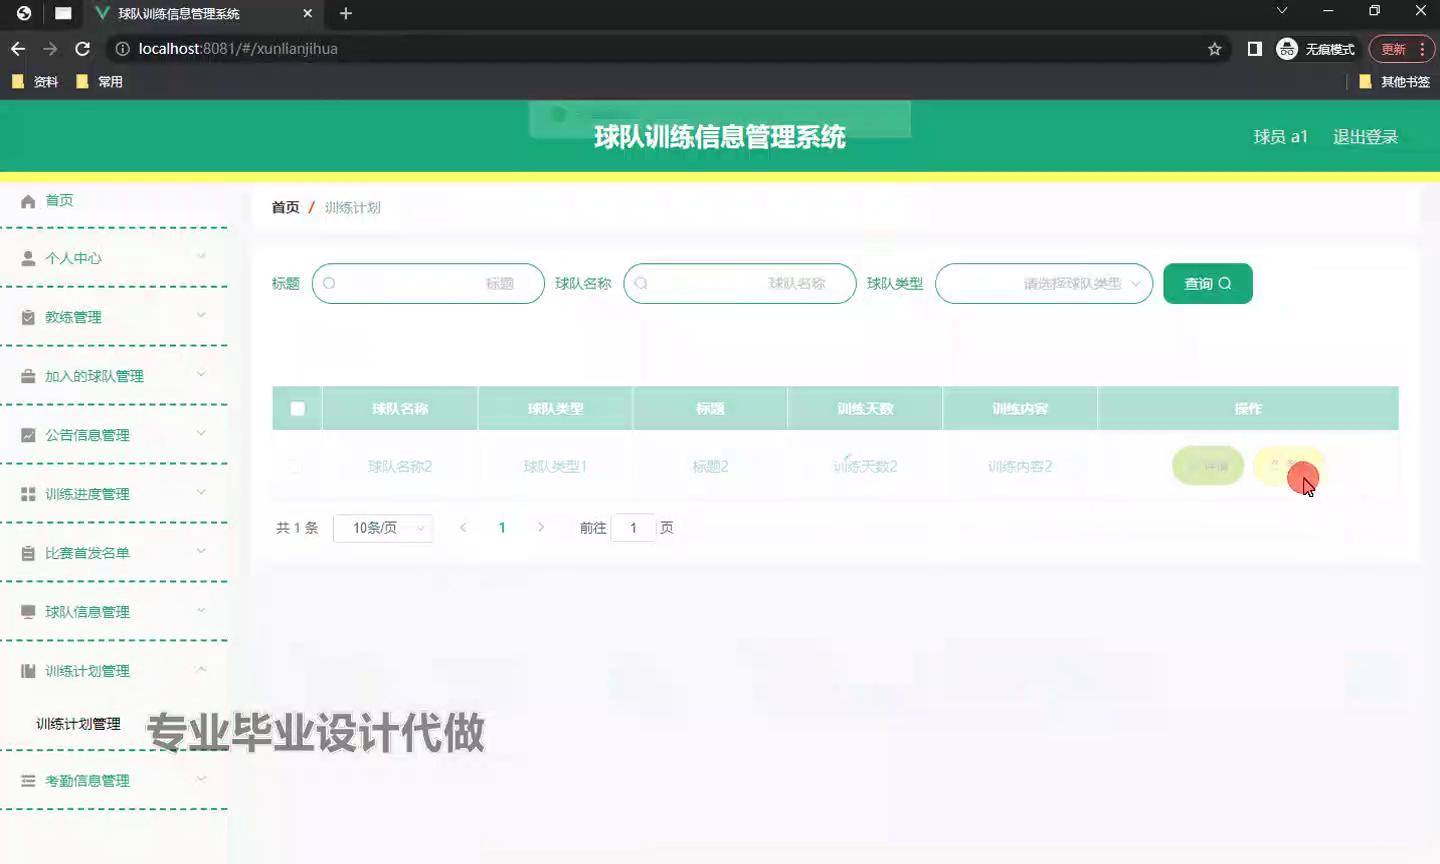Open the 10条/页 page size dropdown

[383, 528]
